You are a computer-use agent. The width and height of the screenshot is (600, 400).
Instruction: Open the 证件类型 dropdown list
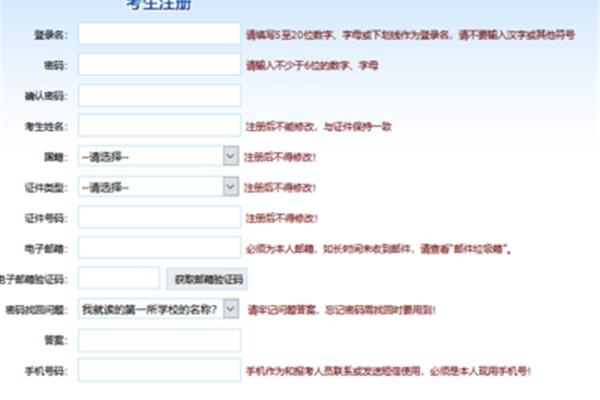point(159,187)
